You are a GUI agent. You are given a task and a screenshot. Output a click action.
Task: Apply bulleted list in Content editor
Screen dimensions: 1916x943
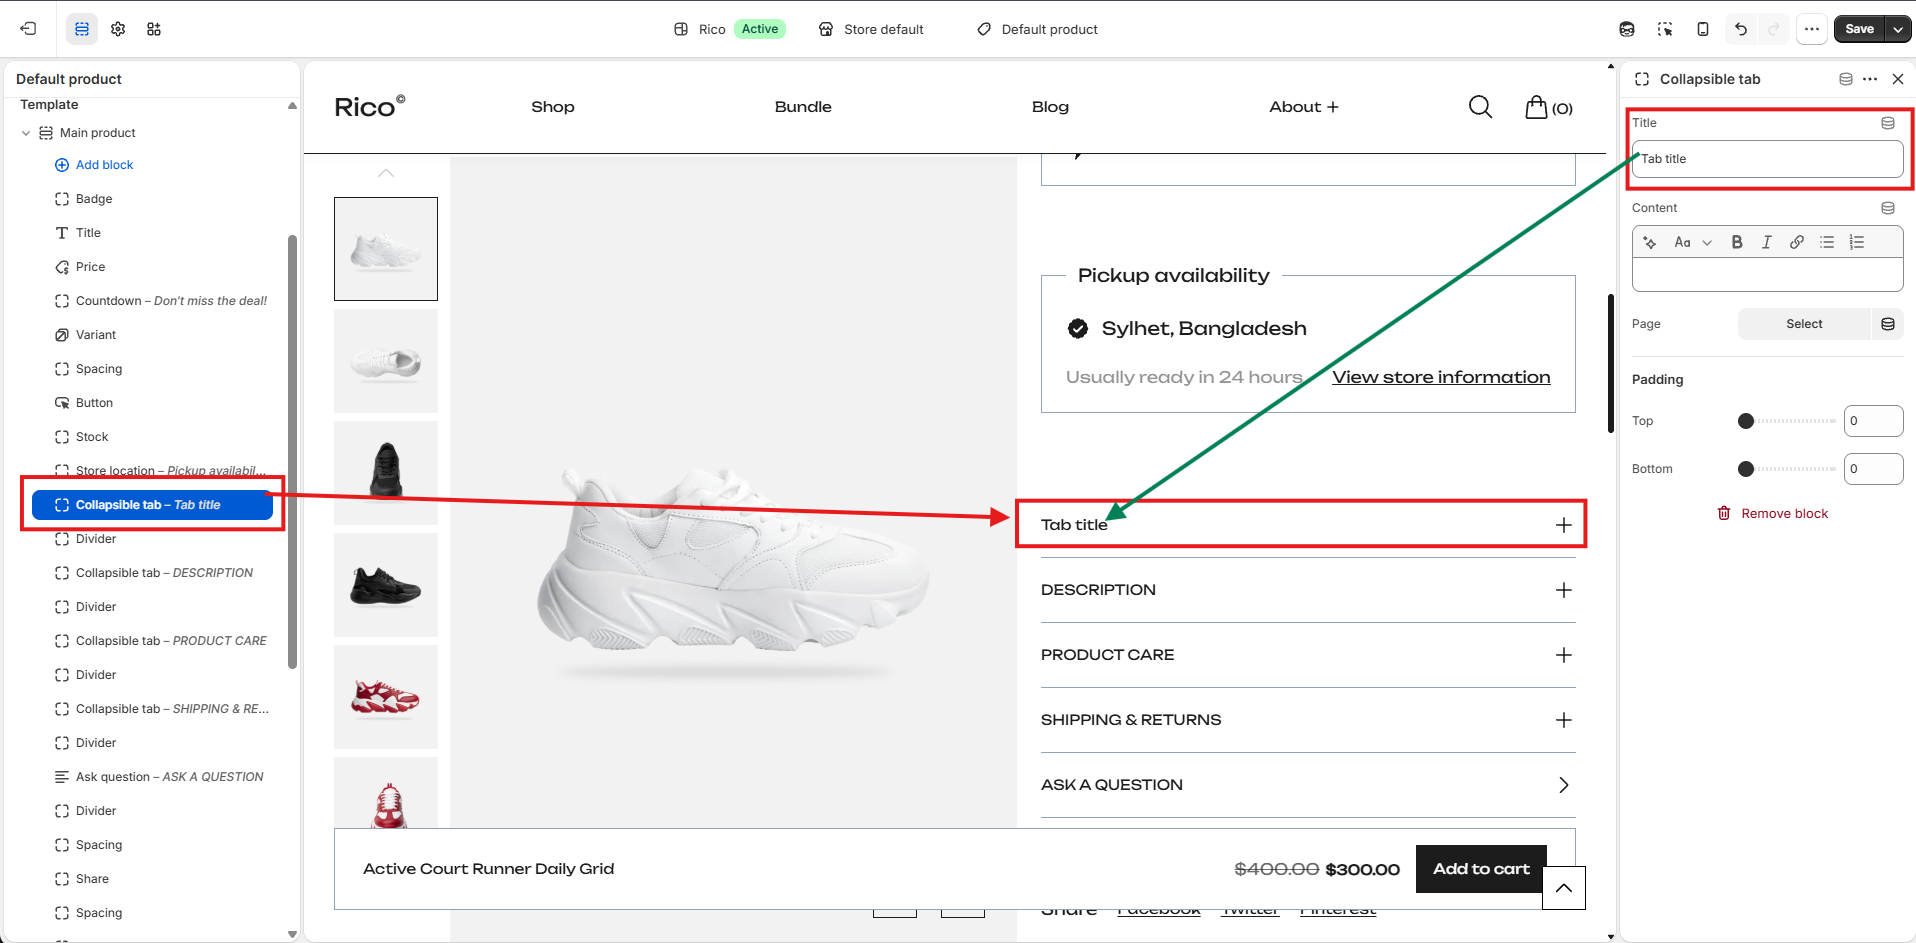coord(1827,242)
